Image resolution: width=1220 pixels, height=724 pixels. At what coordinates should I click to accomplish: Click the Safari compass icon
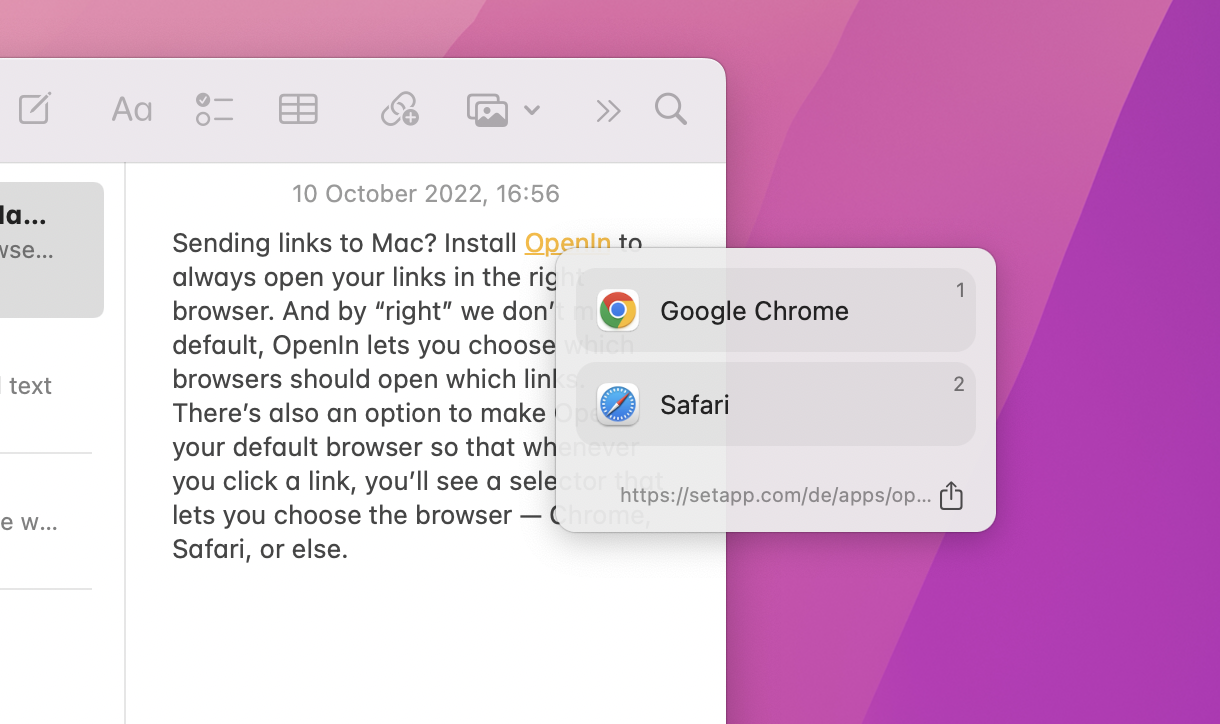point(618,404)
